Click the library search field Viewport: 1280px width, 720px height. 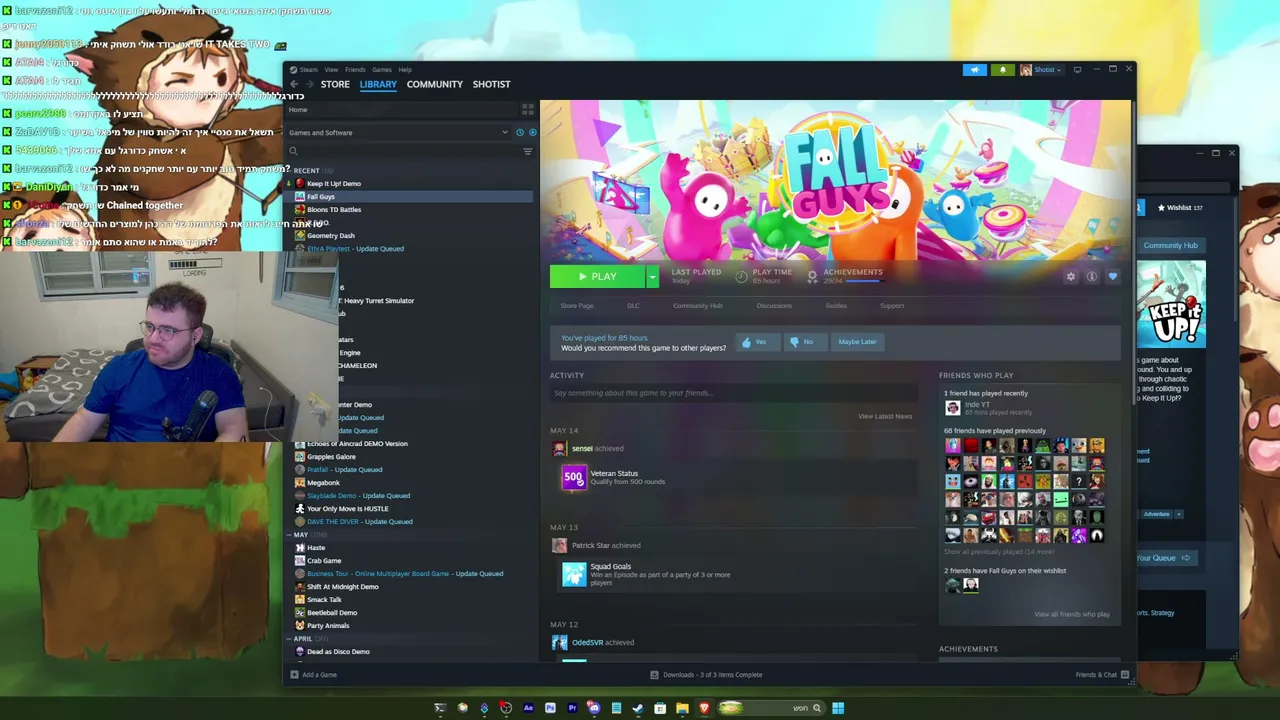pyautogui.click(x=402, y=151)
